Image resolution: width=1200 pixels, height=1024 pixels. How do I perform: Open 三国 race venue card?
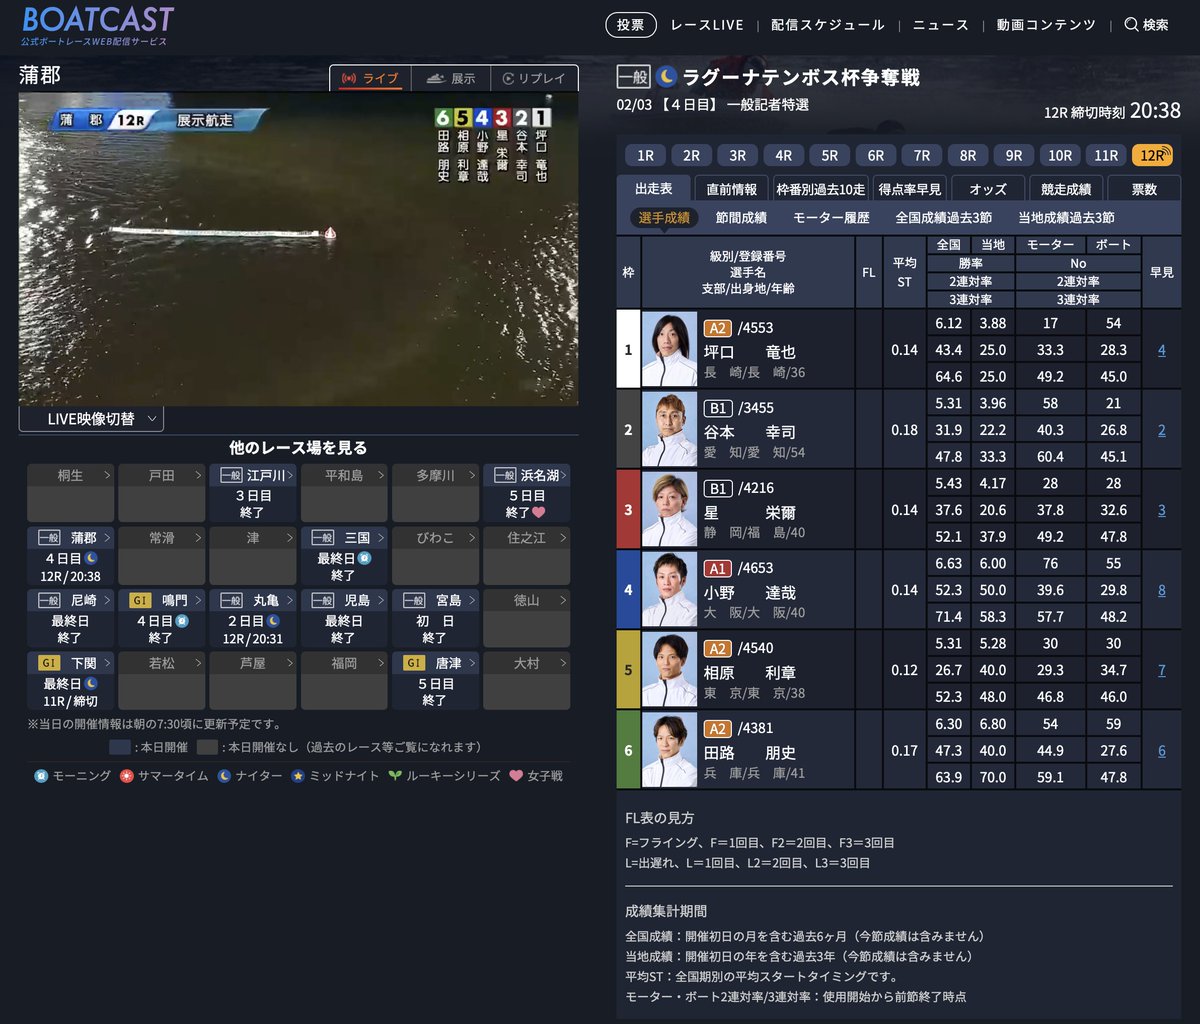344,556
